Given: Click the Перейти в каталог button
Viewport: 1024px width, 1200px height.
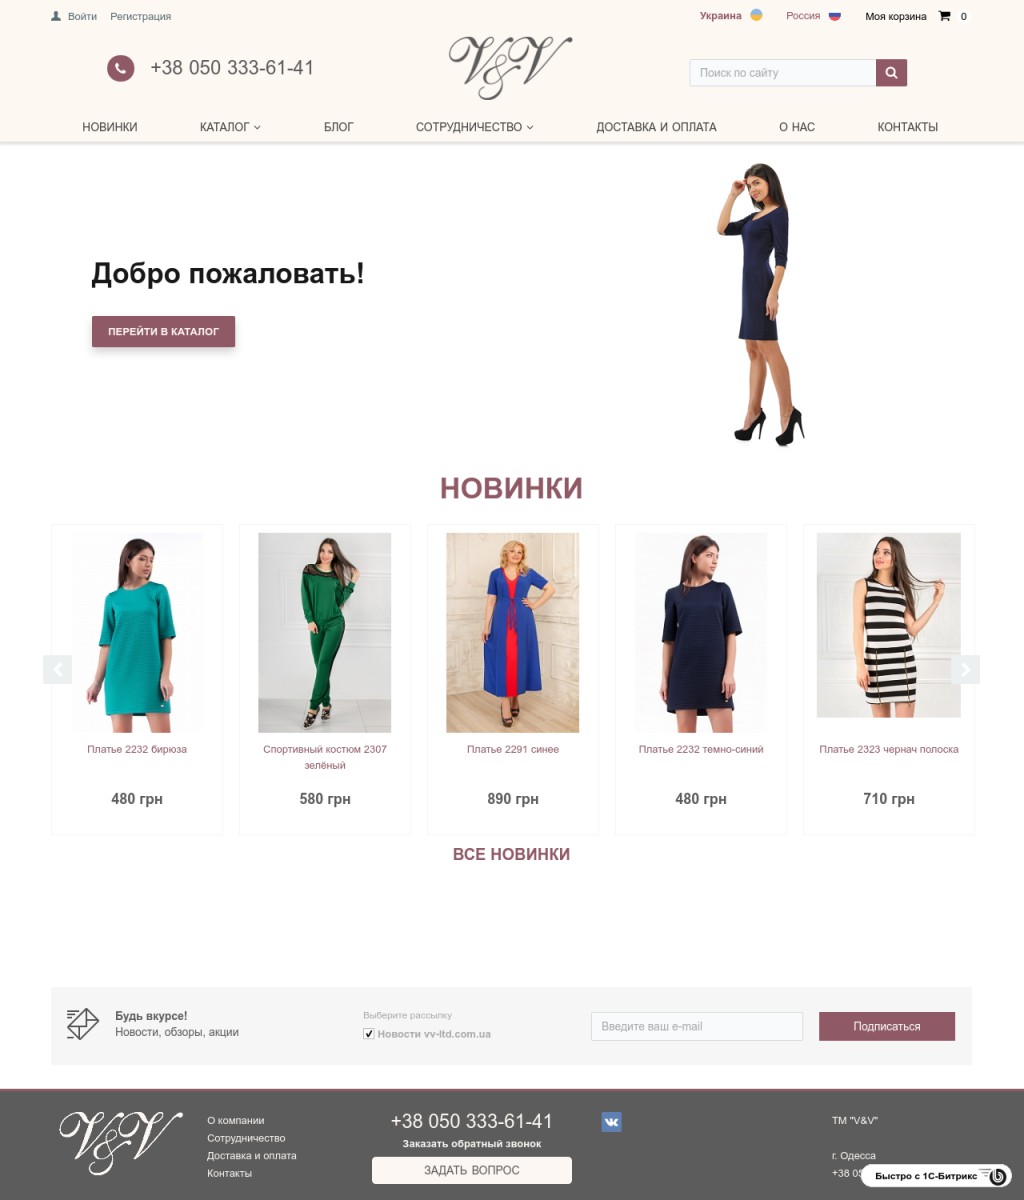Looking at the screenshot, I should click(x=163, y=331).
